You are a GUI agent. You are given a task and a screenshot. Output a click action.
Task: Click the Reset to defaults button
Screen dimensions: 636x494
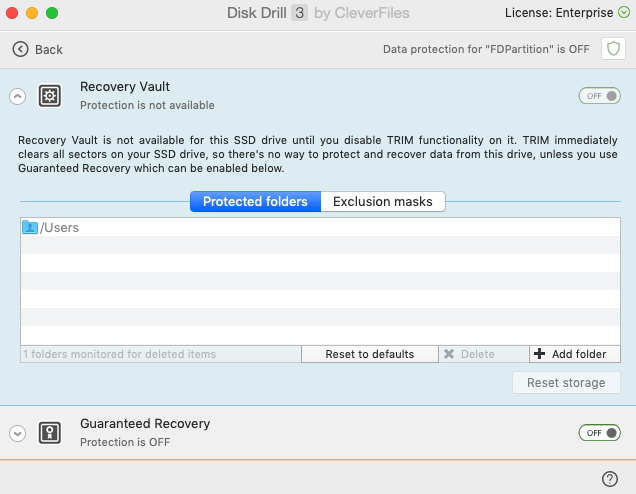[x=370, y=354]
